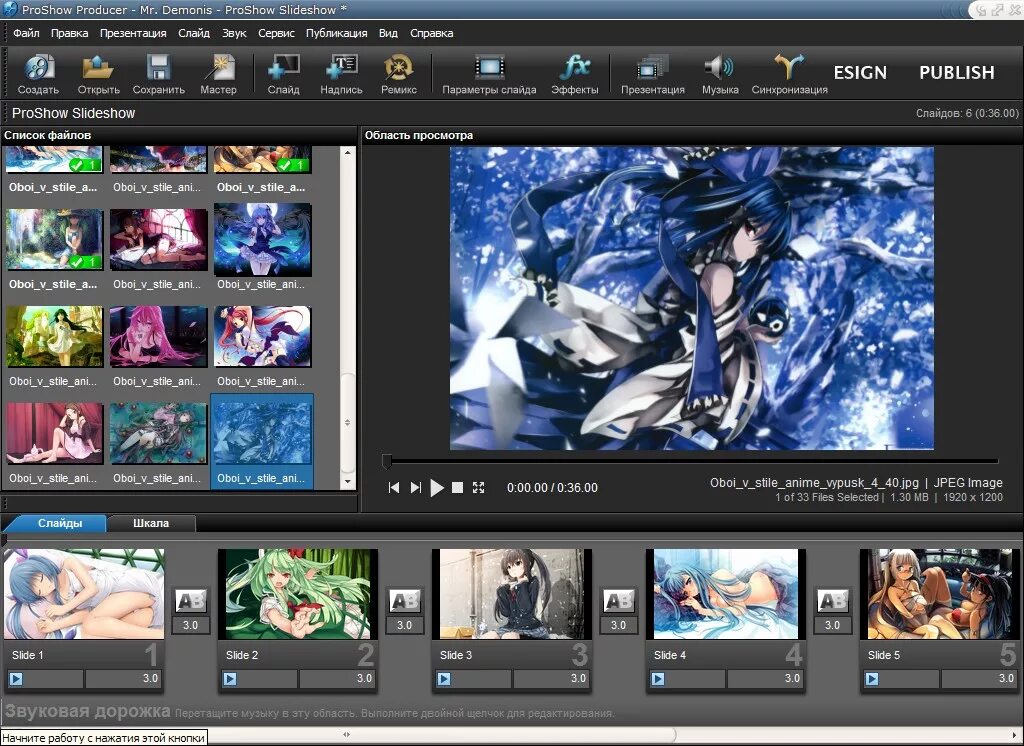Play the slideshow preview
The image size is (1024, 746).
pyautogui.click(x=437, y=488)
